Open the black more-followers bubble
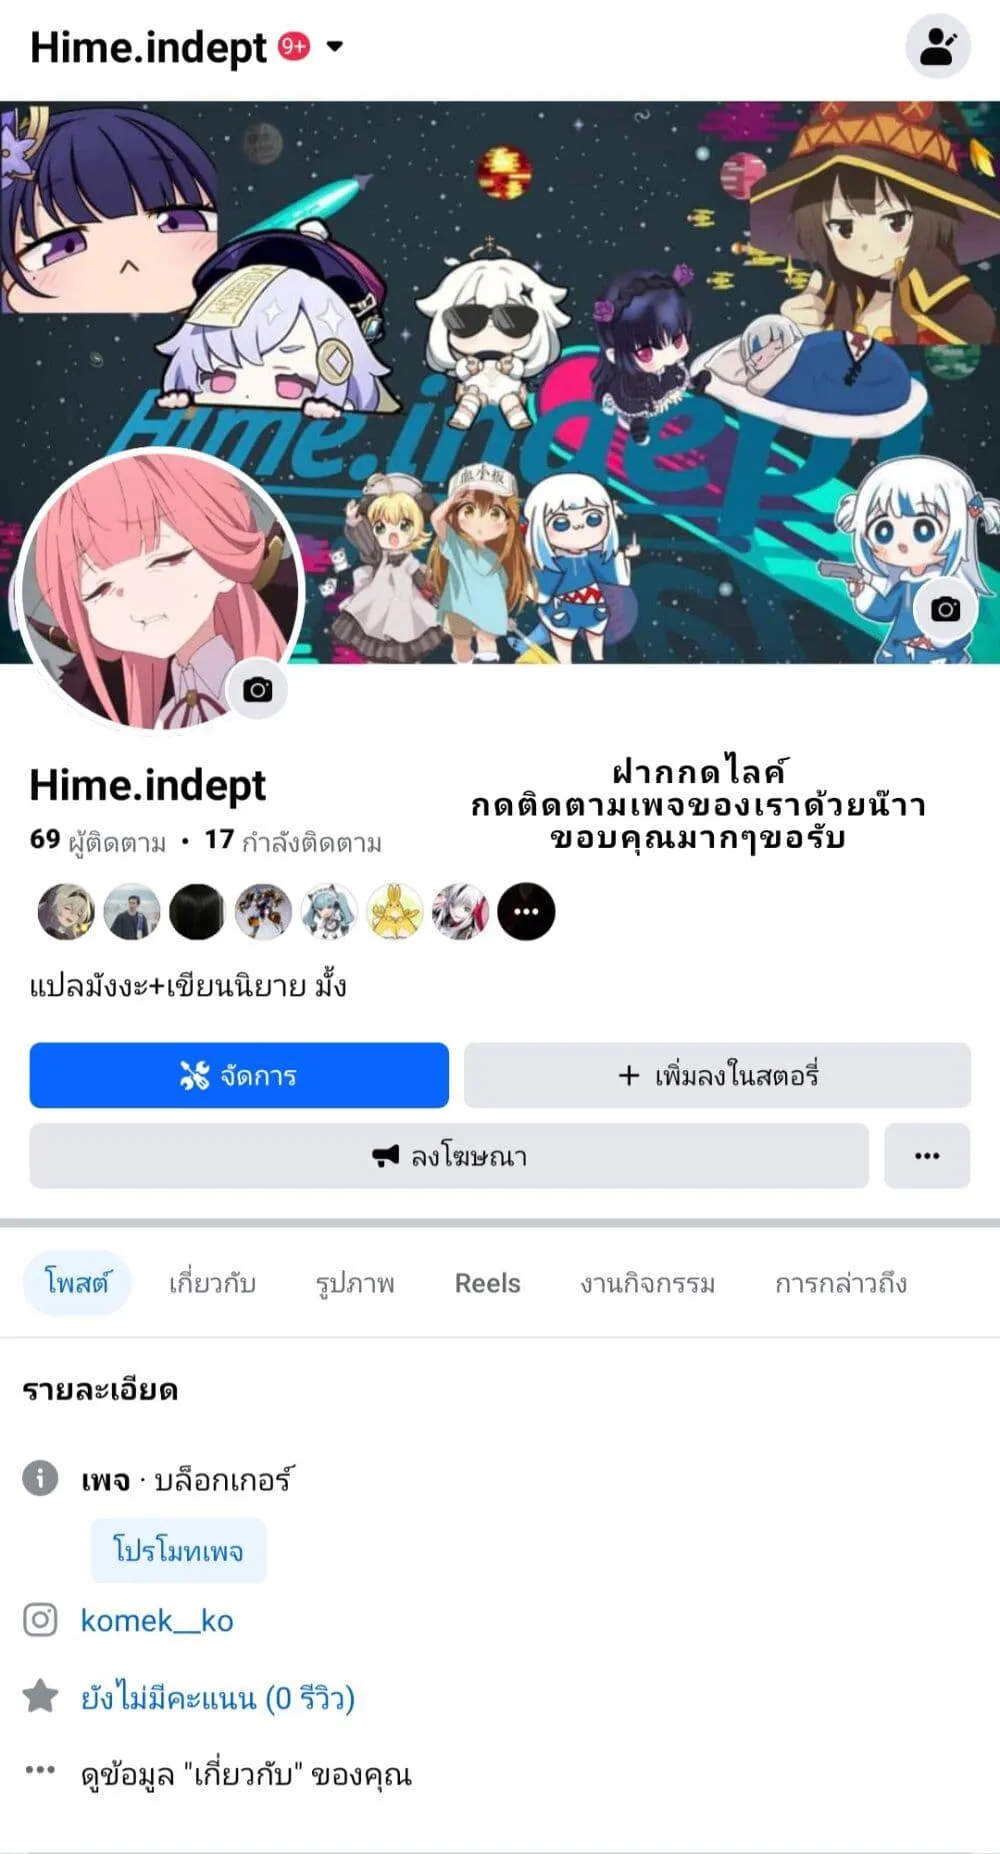The width and height of the screenshot is (1000, 1854). 526,911
